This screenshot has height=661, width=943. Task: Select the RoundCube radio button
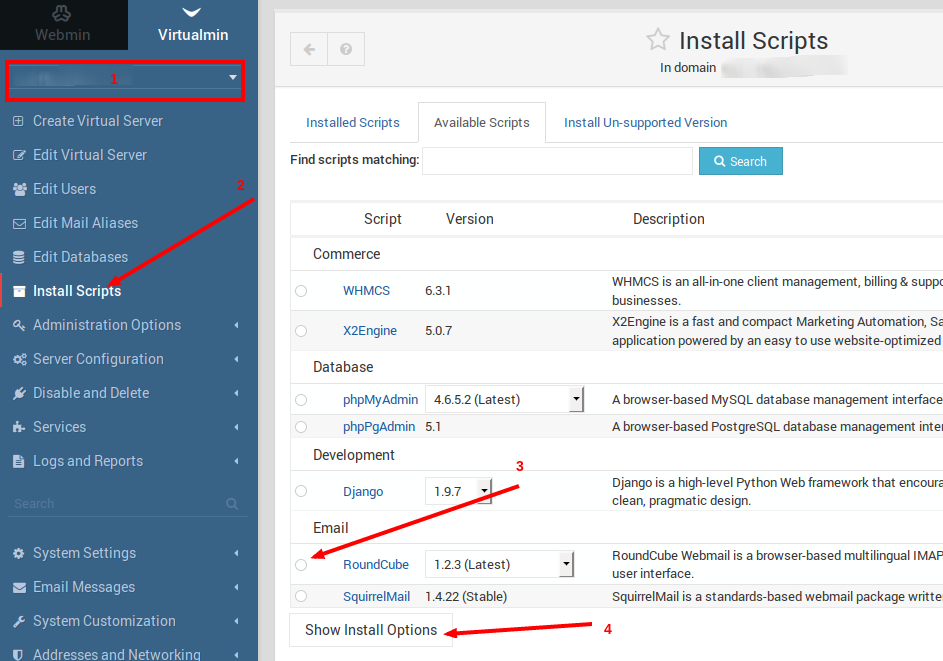coord(301,565)
